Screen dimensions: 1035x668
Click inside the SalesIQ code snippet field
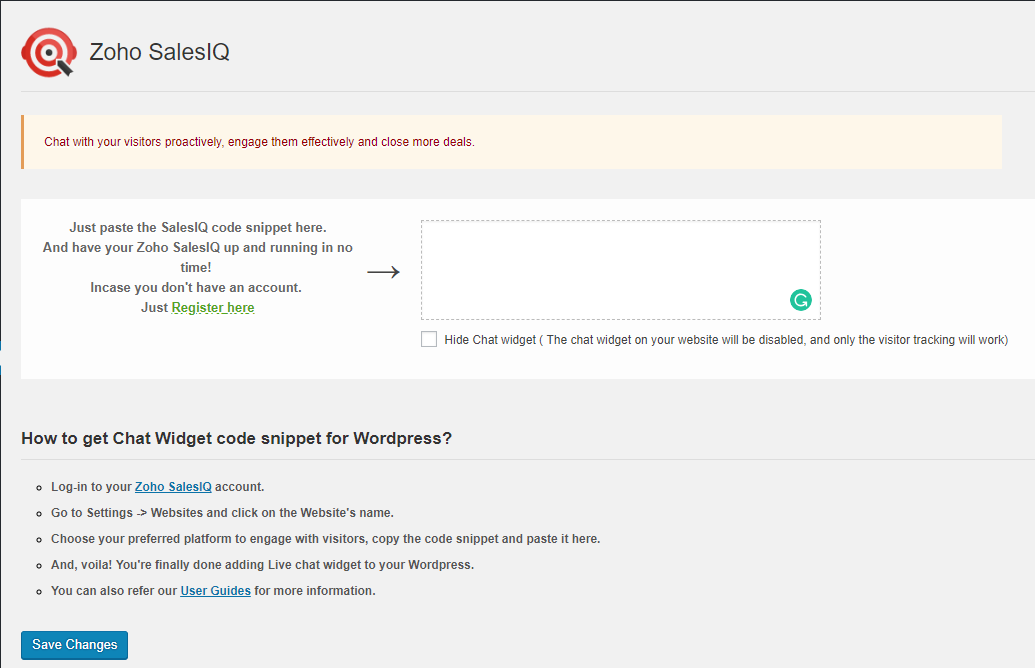click(x=620, y=270)
